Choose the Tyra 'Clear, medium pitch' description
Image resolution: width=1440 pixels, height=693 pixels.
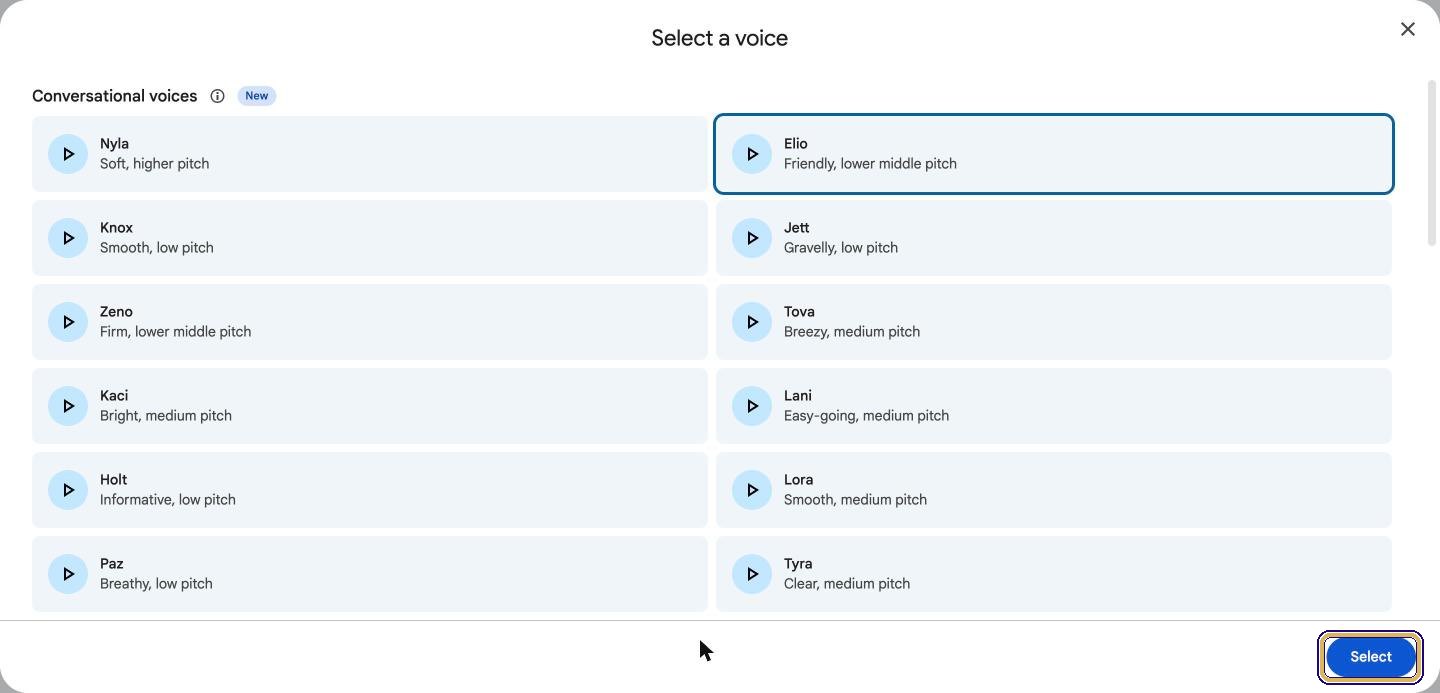(847, 584)
